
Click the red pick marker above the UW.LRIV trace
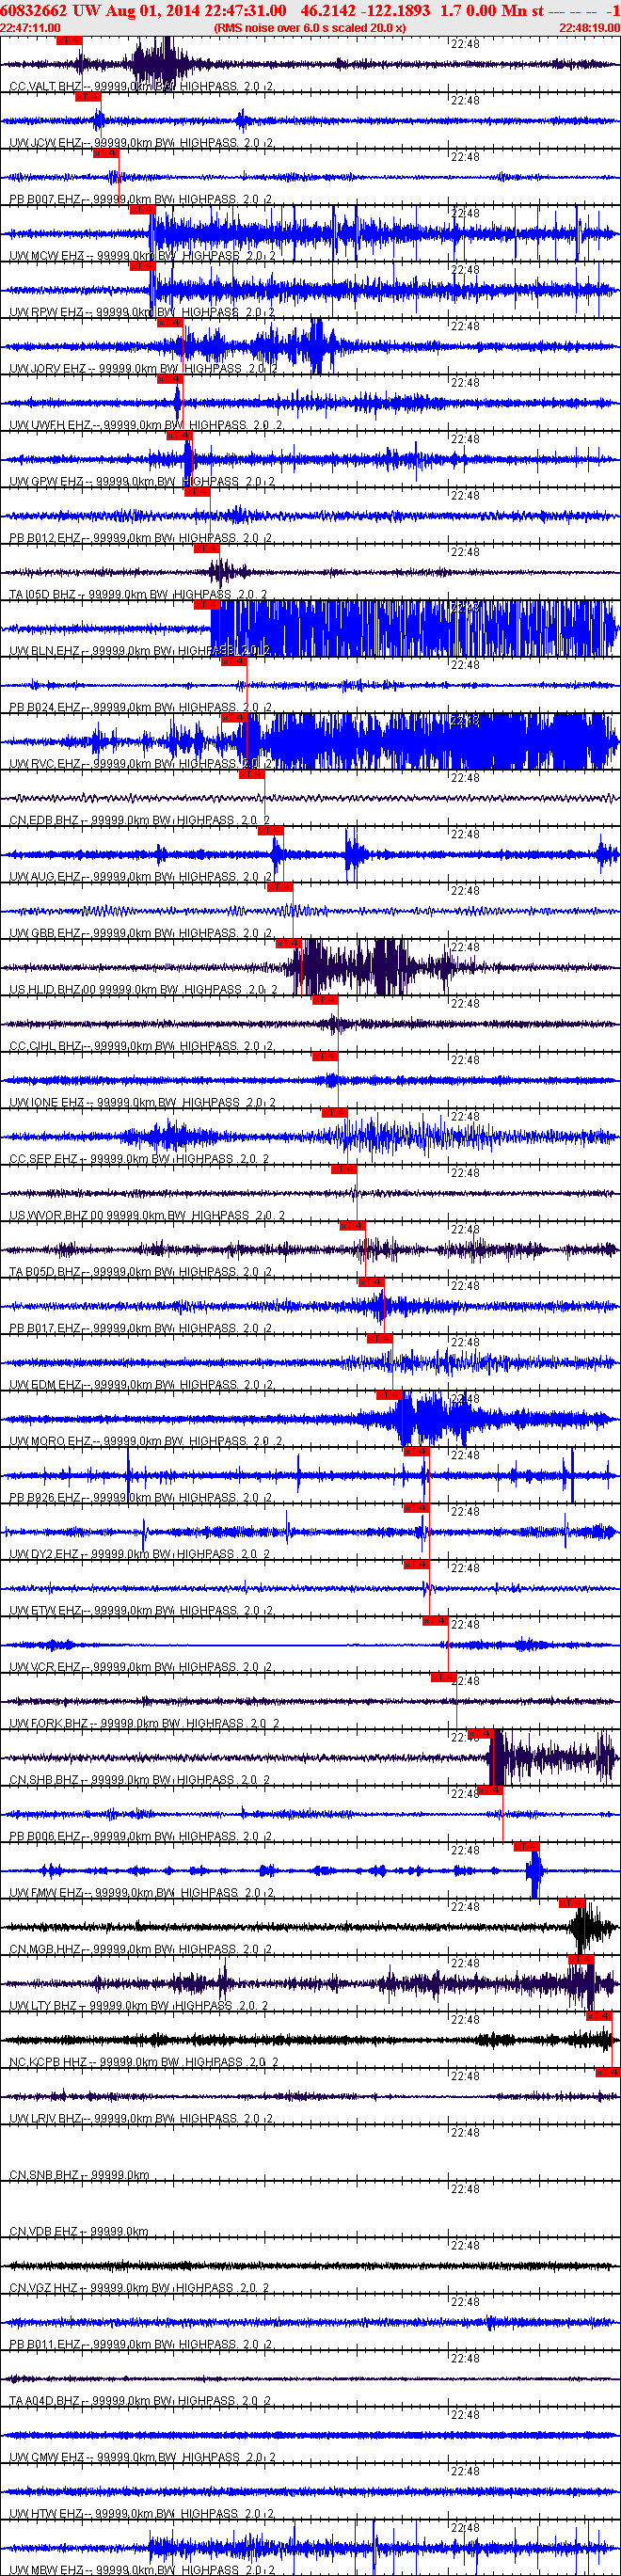point(608,2073)
